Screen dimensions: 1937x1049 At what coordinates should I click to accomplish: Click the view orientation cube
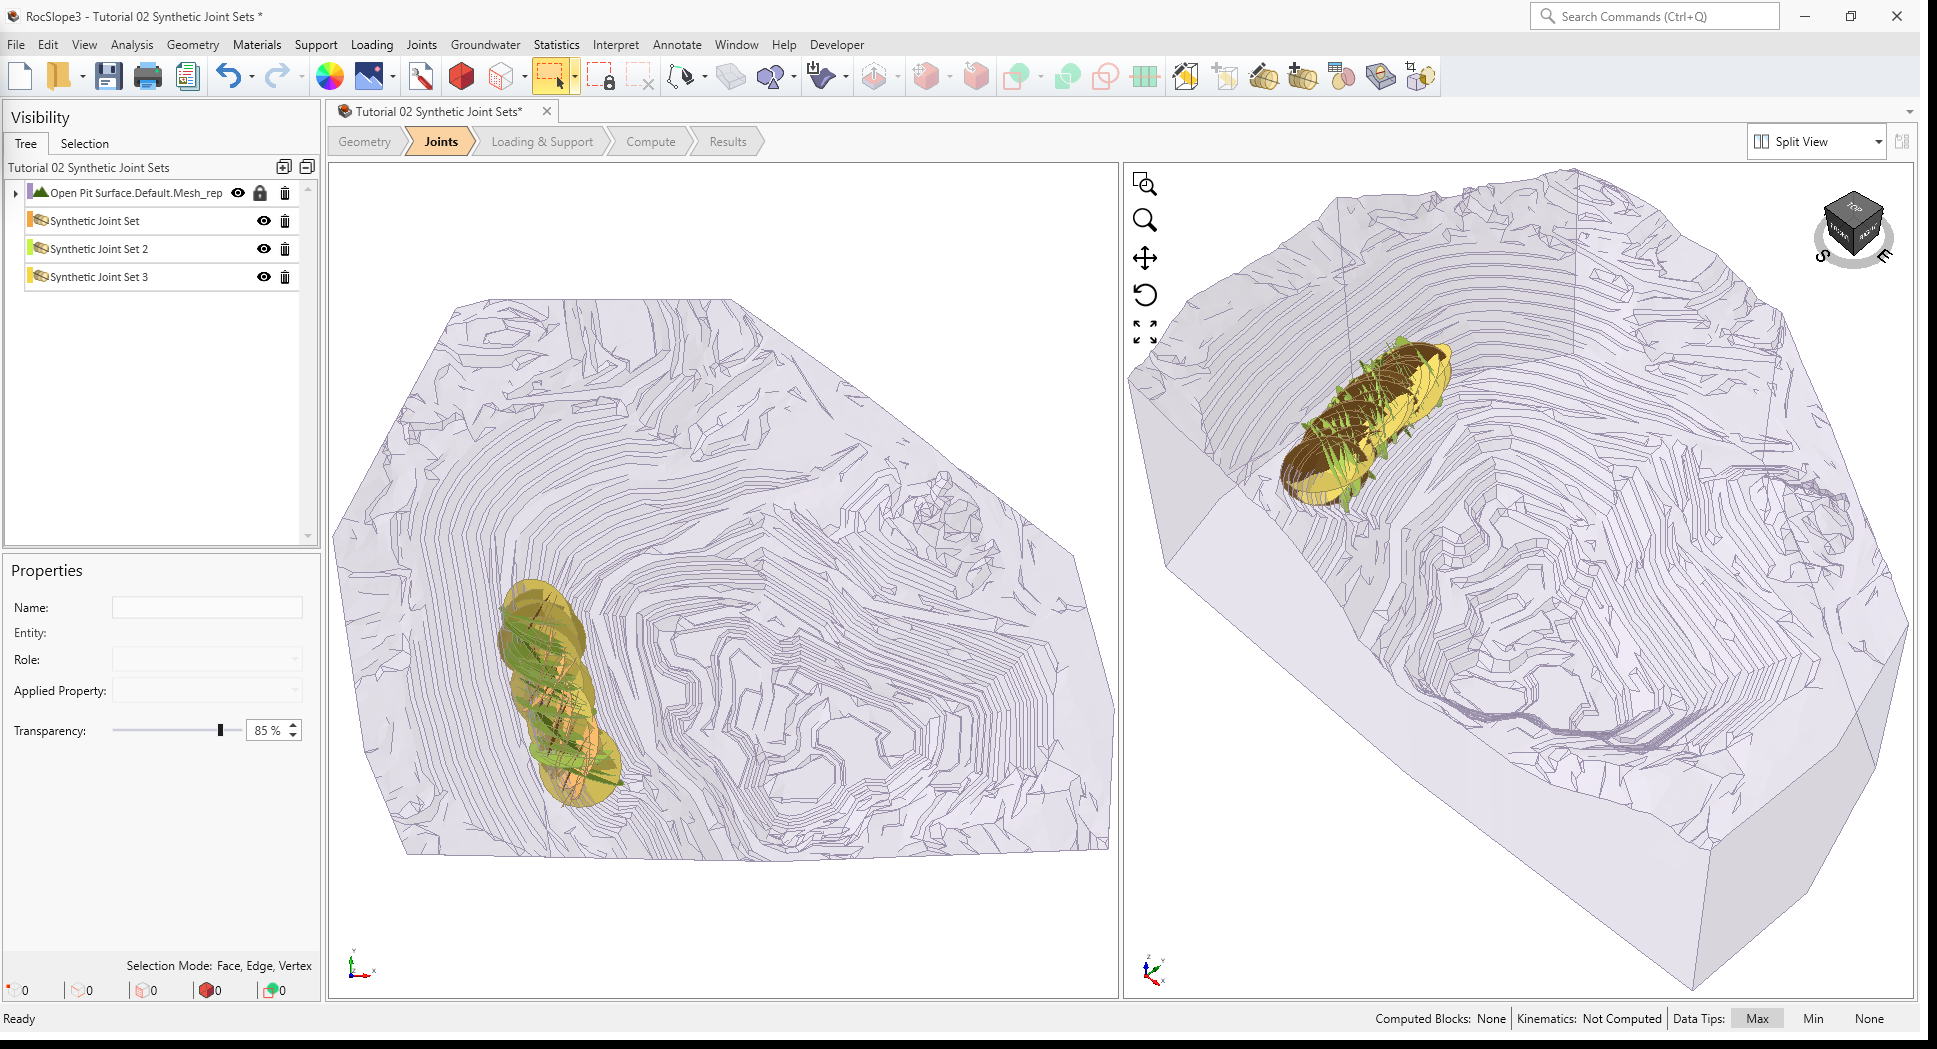point(1853,223)
